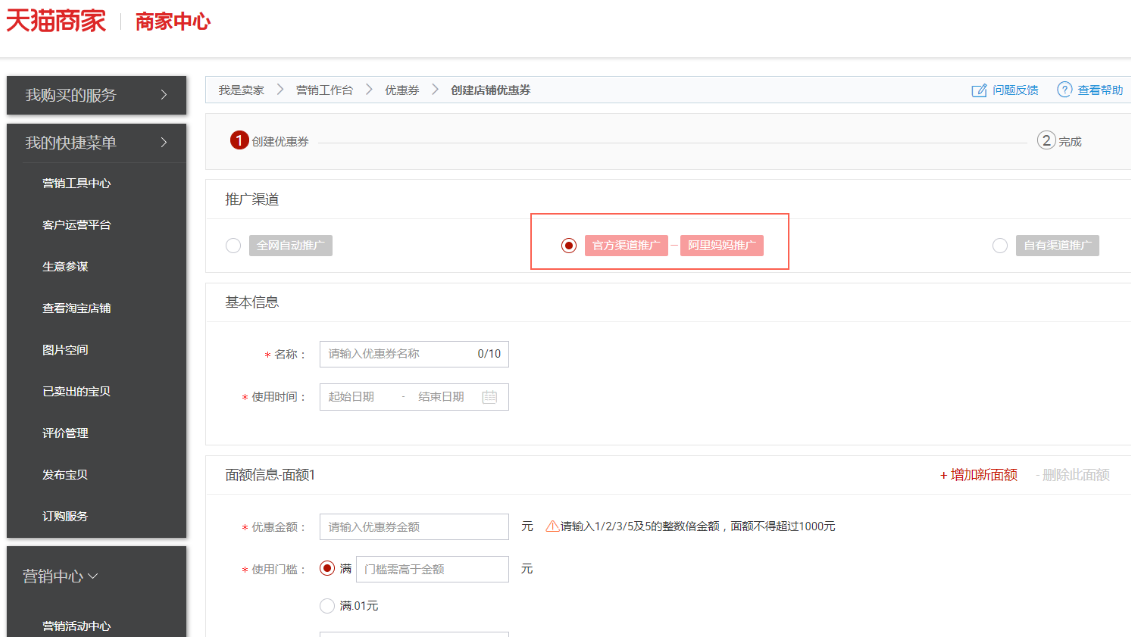1131x637 pixels.
Task: Open the calendar icon in 使用时间 field
Action: tap(489, 397)
